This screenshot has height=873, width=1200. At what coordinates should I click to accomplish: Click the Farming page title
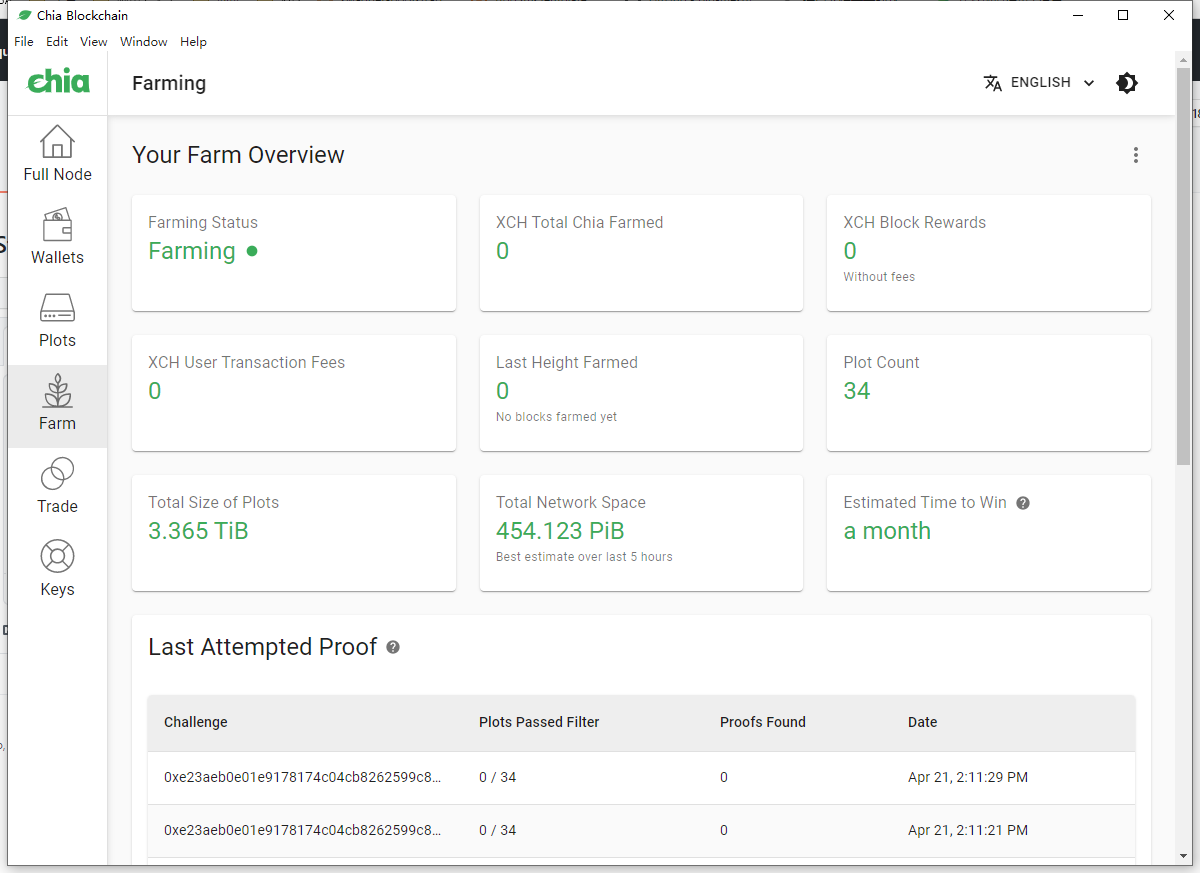pos(169,83)
